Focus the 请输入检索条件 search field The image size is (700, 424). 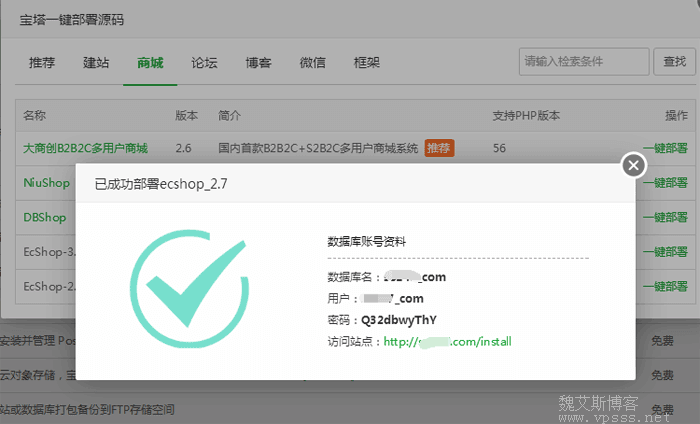pyautogui.click(x=582, y=62)
